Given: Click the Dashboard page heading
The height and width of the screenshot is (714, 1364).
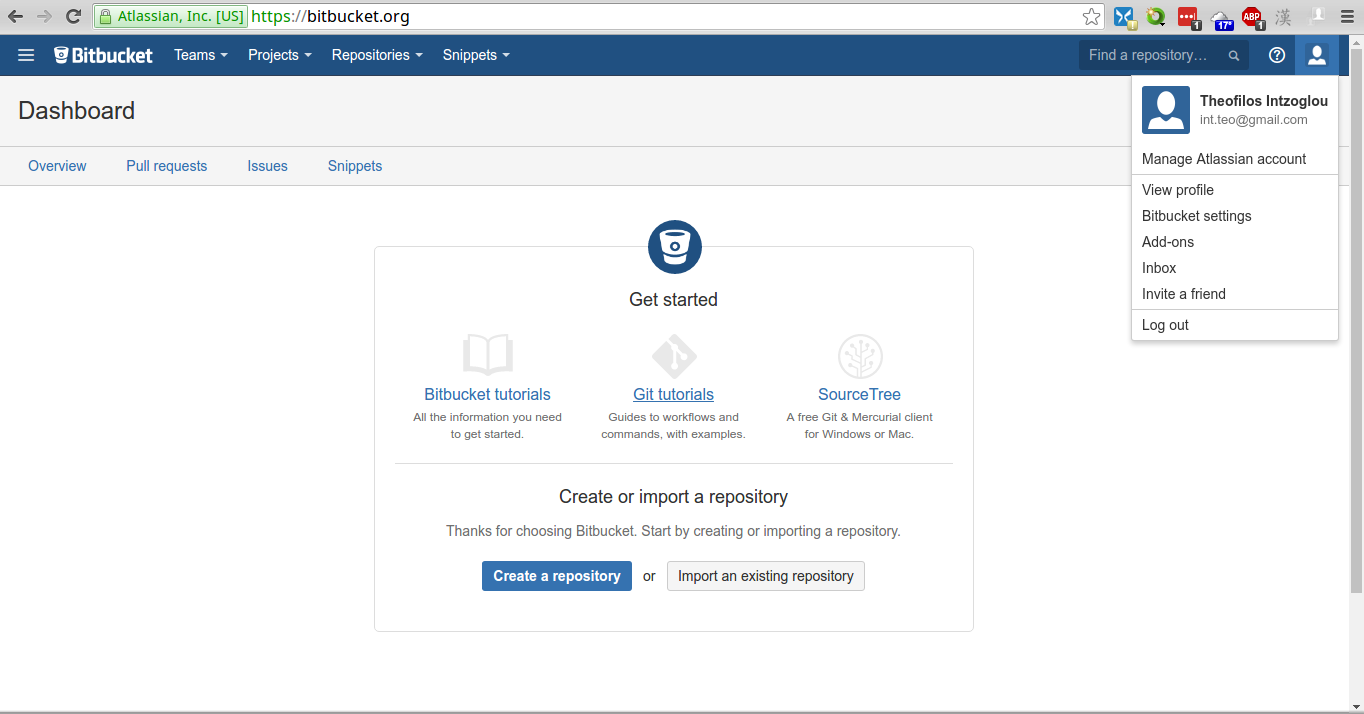Looking at the screenshot, I should [77, 111].
